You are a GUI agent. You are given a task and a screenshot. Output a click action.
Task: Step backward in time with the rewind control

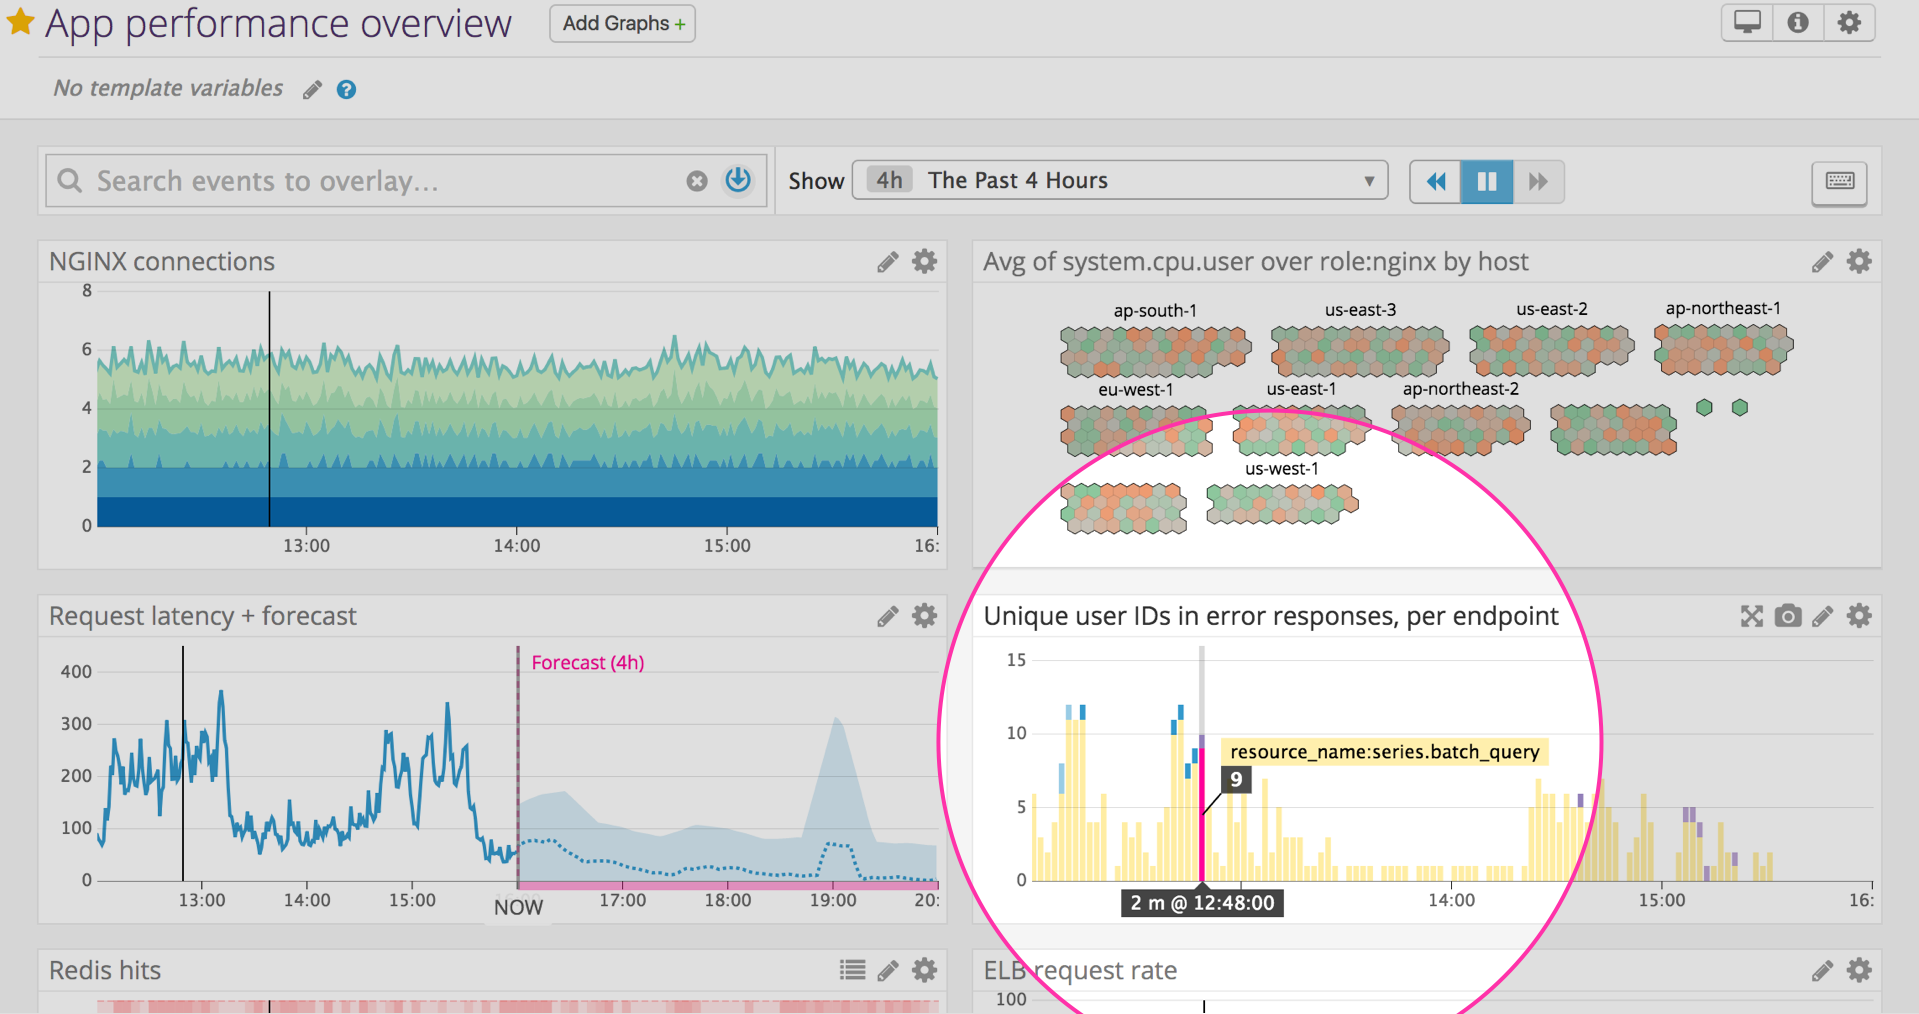1435,181
